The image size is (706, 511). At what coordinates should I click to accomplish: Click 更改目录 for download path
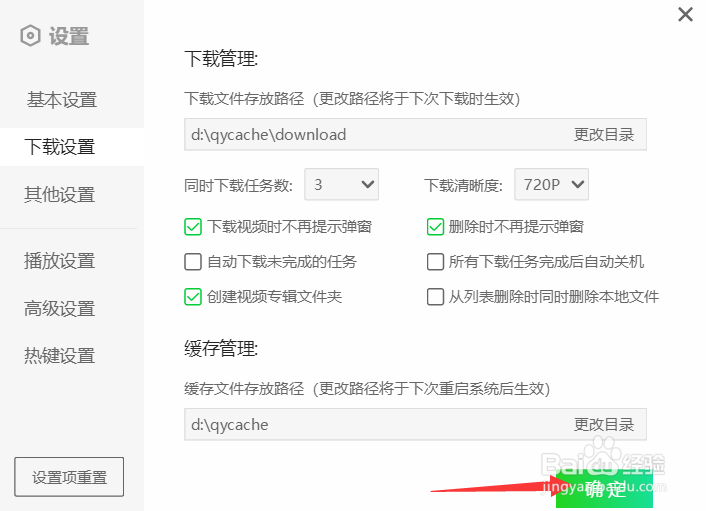pyautogui.click(x=604, y=135)
